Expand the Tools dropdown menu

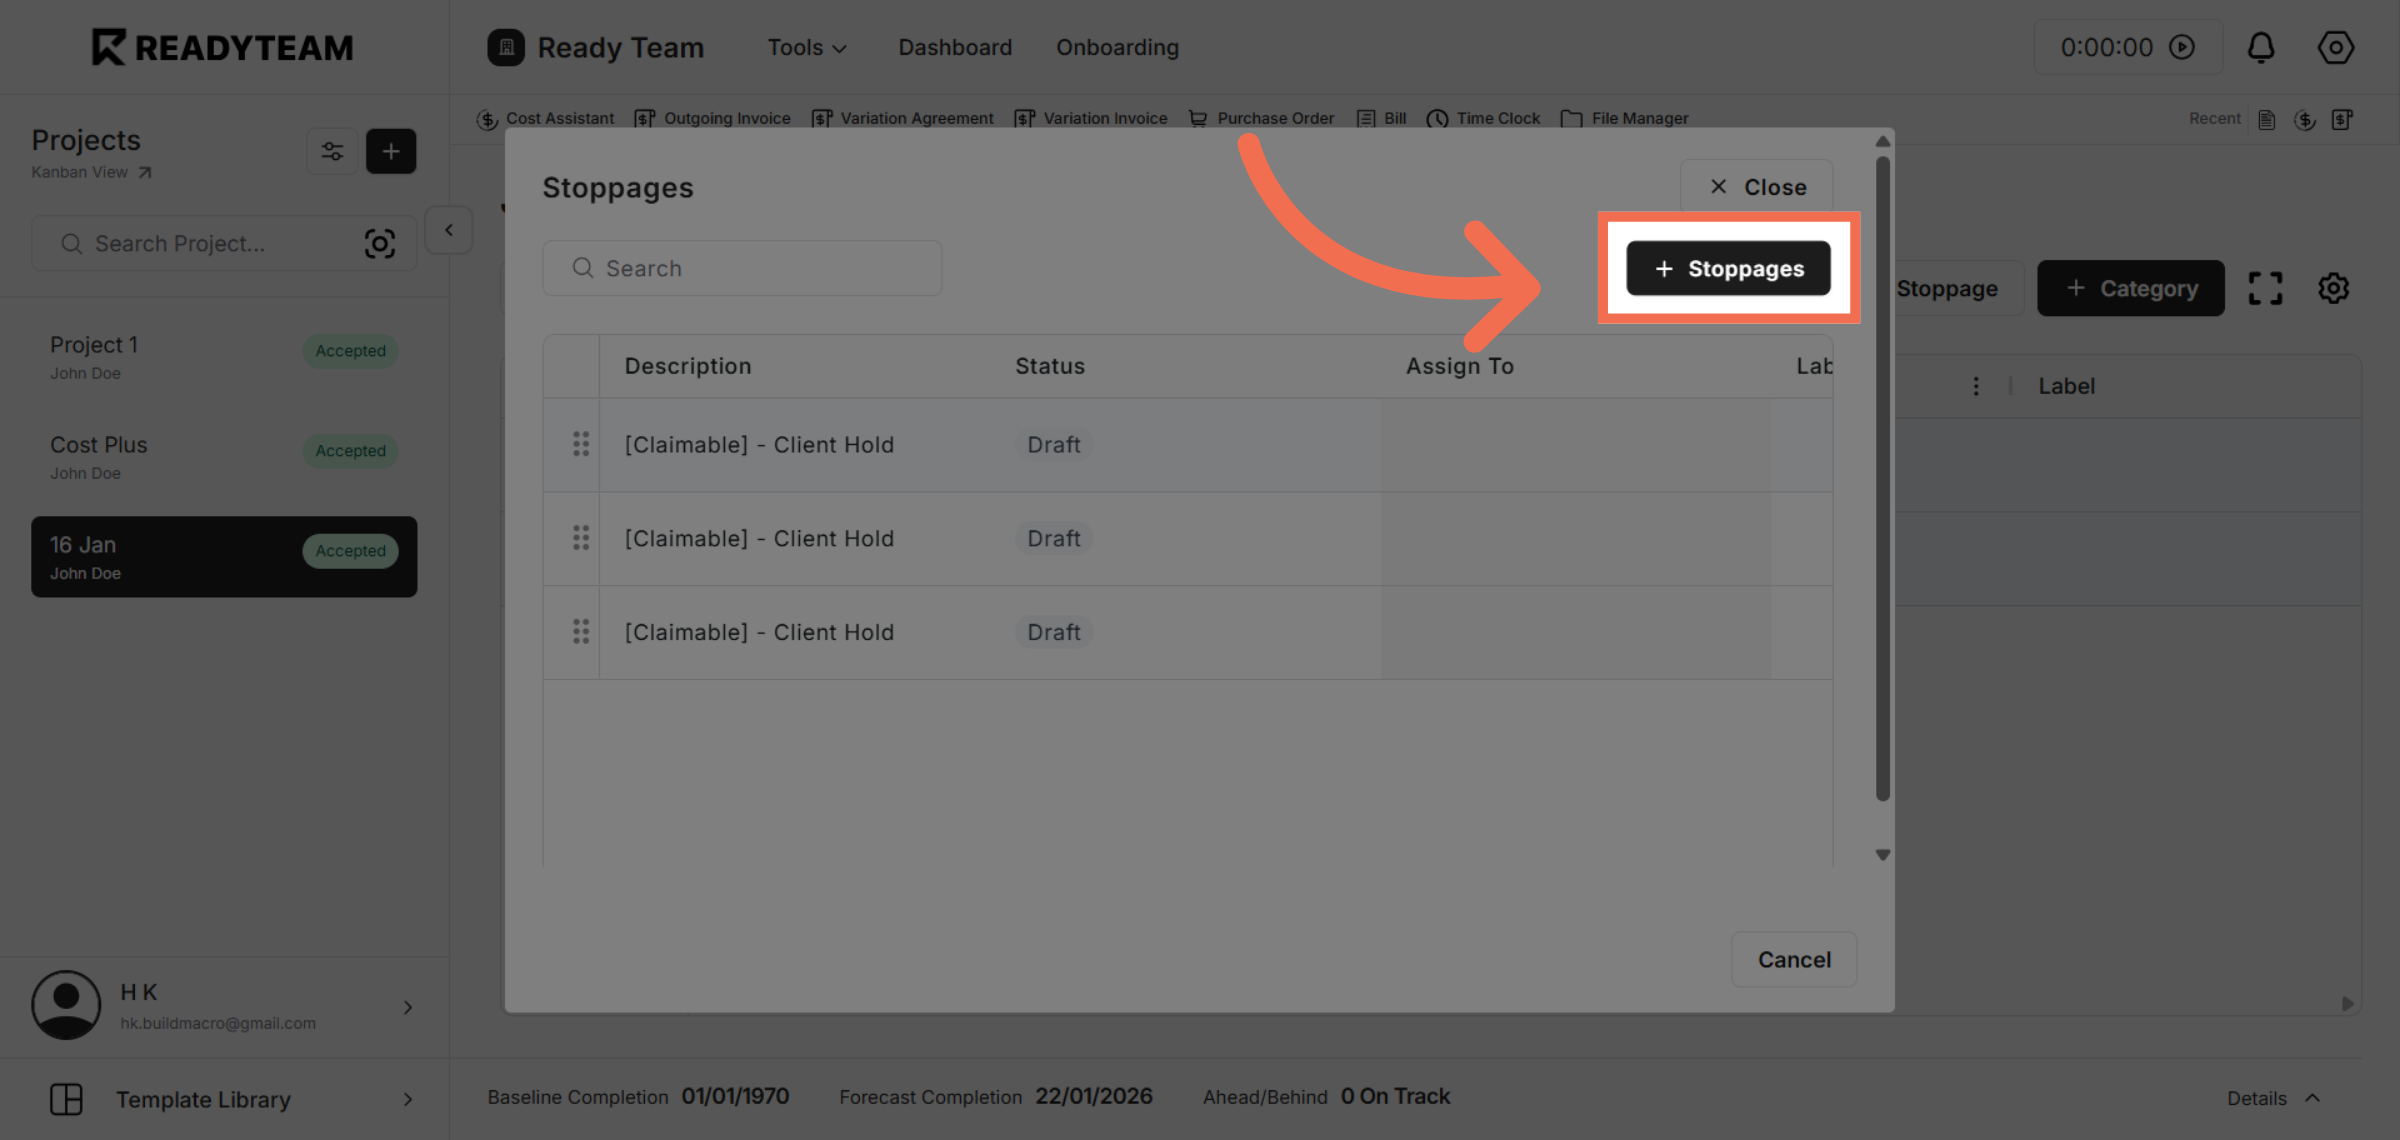807,47
